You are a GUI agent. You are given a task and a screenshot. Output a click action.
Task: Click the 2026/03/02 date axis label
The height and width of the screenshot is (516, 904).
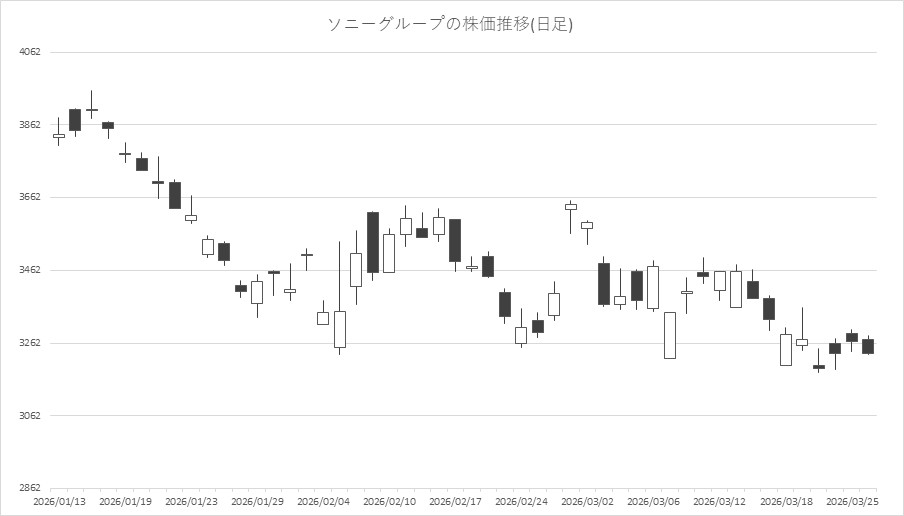[x=588, y=501]
